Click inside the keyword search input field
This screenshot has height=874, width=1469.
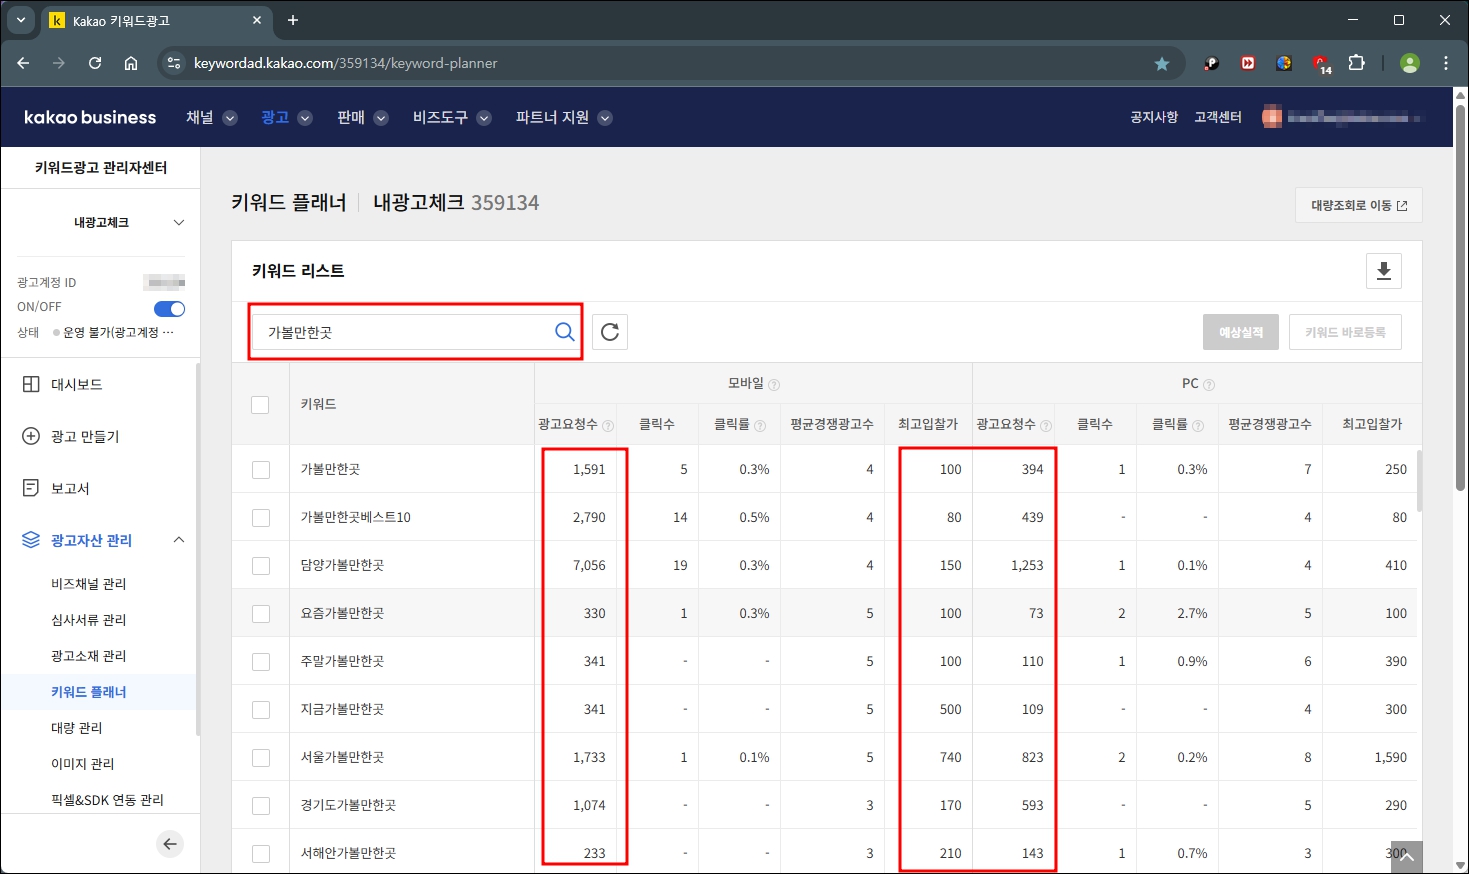point(400,331)
